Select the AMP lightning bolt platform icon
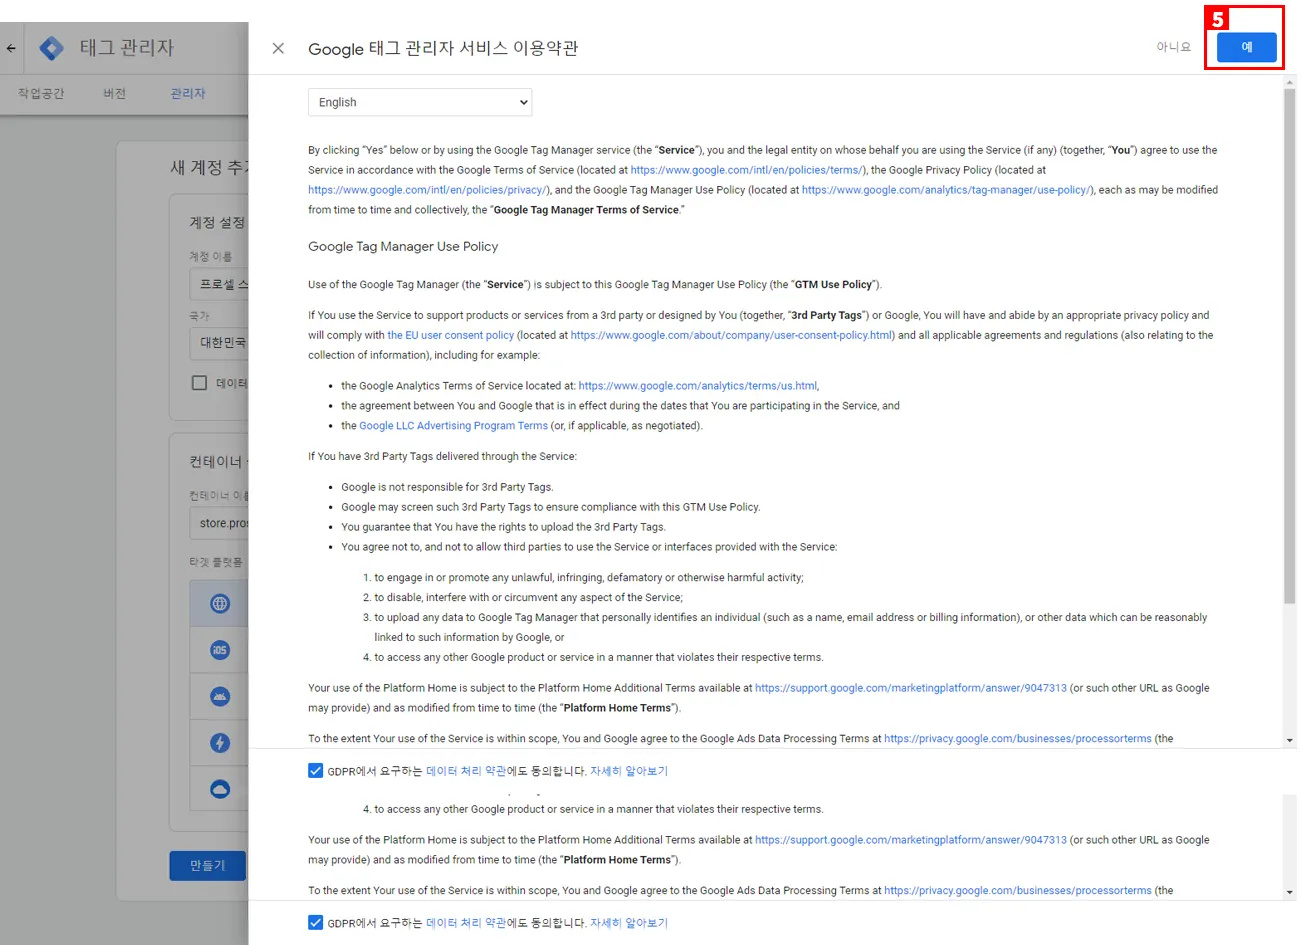This screenshot has width=1301, height=945. [x=220, y=743]
